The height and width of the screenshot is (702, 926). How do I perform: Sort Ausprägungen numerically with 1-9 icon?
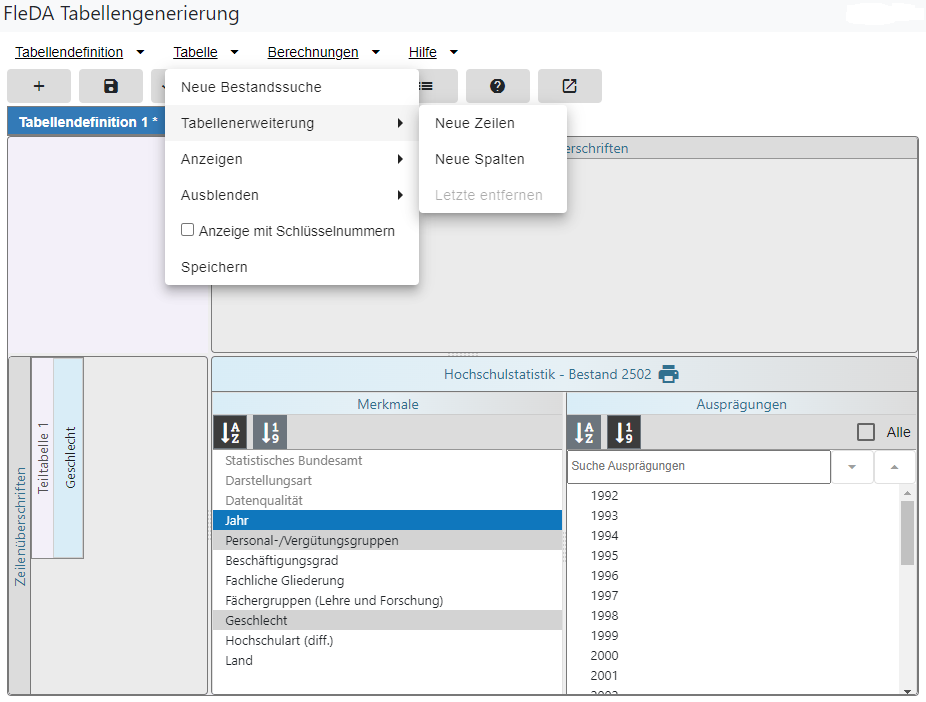click(624, 432)
